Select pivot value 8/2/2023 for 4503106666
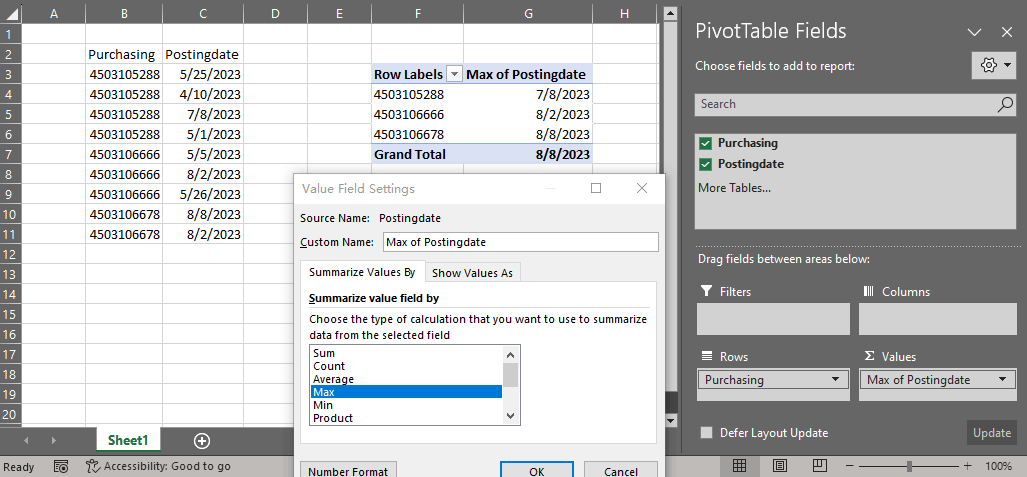The height and width of the screenshot is (477, 1027). [x=528, y=115]
